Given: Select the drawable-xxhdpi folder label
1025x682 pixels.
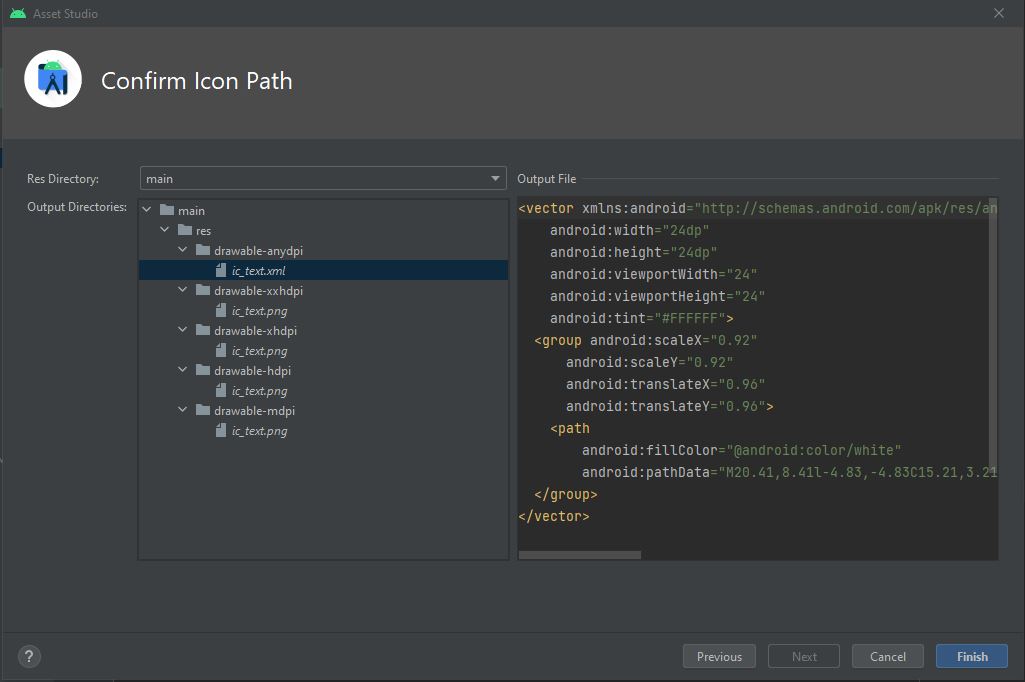Looking at the screenshot, I should click(258, 290).
